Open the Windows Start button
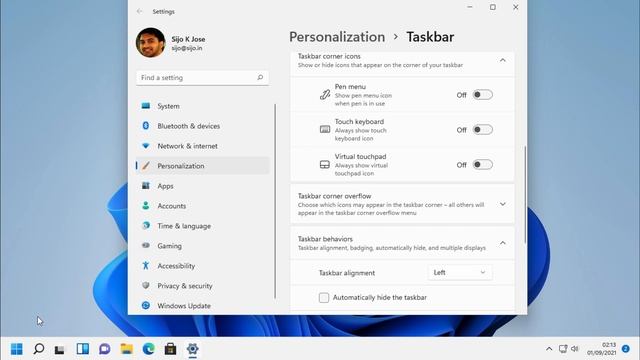Image resolution: width=640 pixels, height=360 pixels. coord(17,349)
